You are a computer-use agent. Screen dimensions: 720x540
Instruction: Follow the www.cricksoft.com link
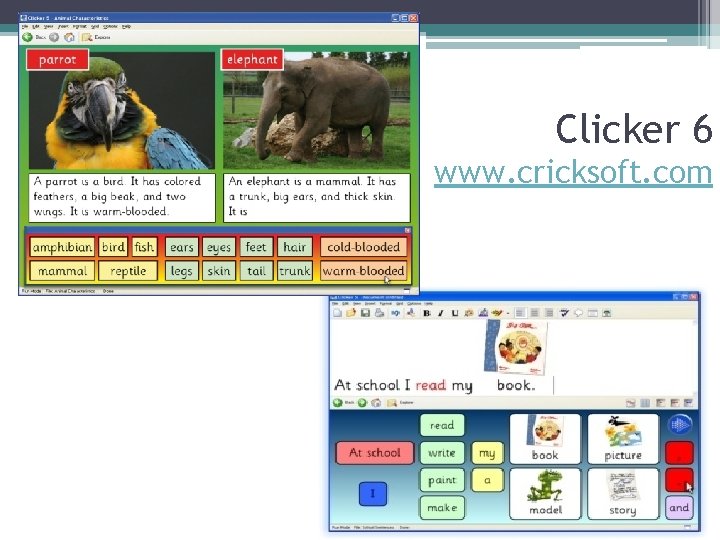573,172
